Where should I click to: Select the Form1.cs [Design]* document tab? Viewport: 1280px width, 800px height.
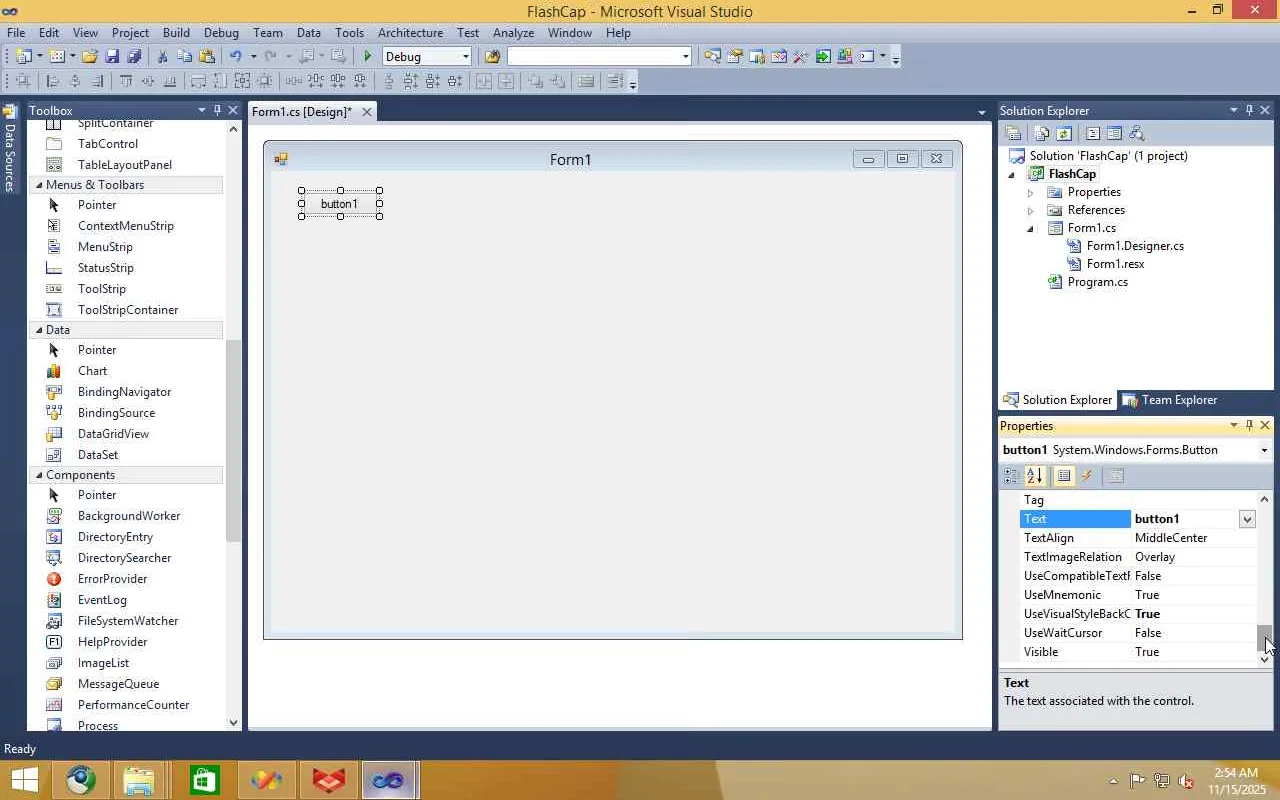point(302,112)
